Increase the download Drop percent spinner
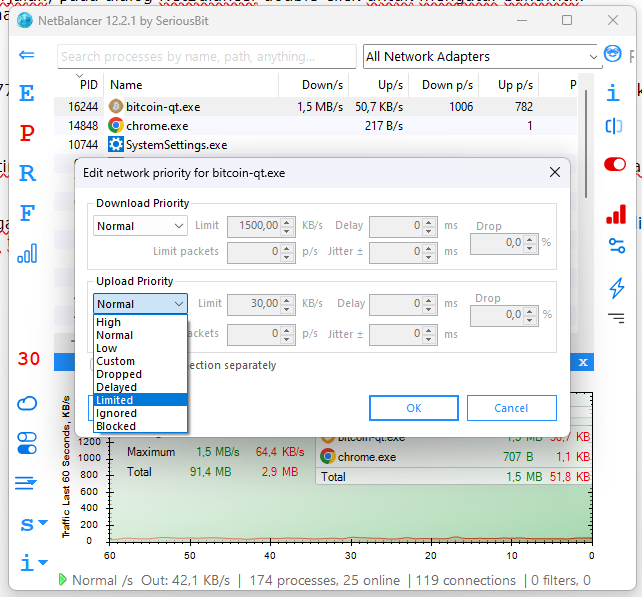 tap(530, 239)
